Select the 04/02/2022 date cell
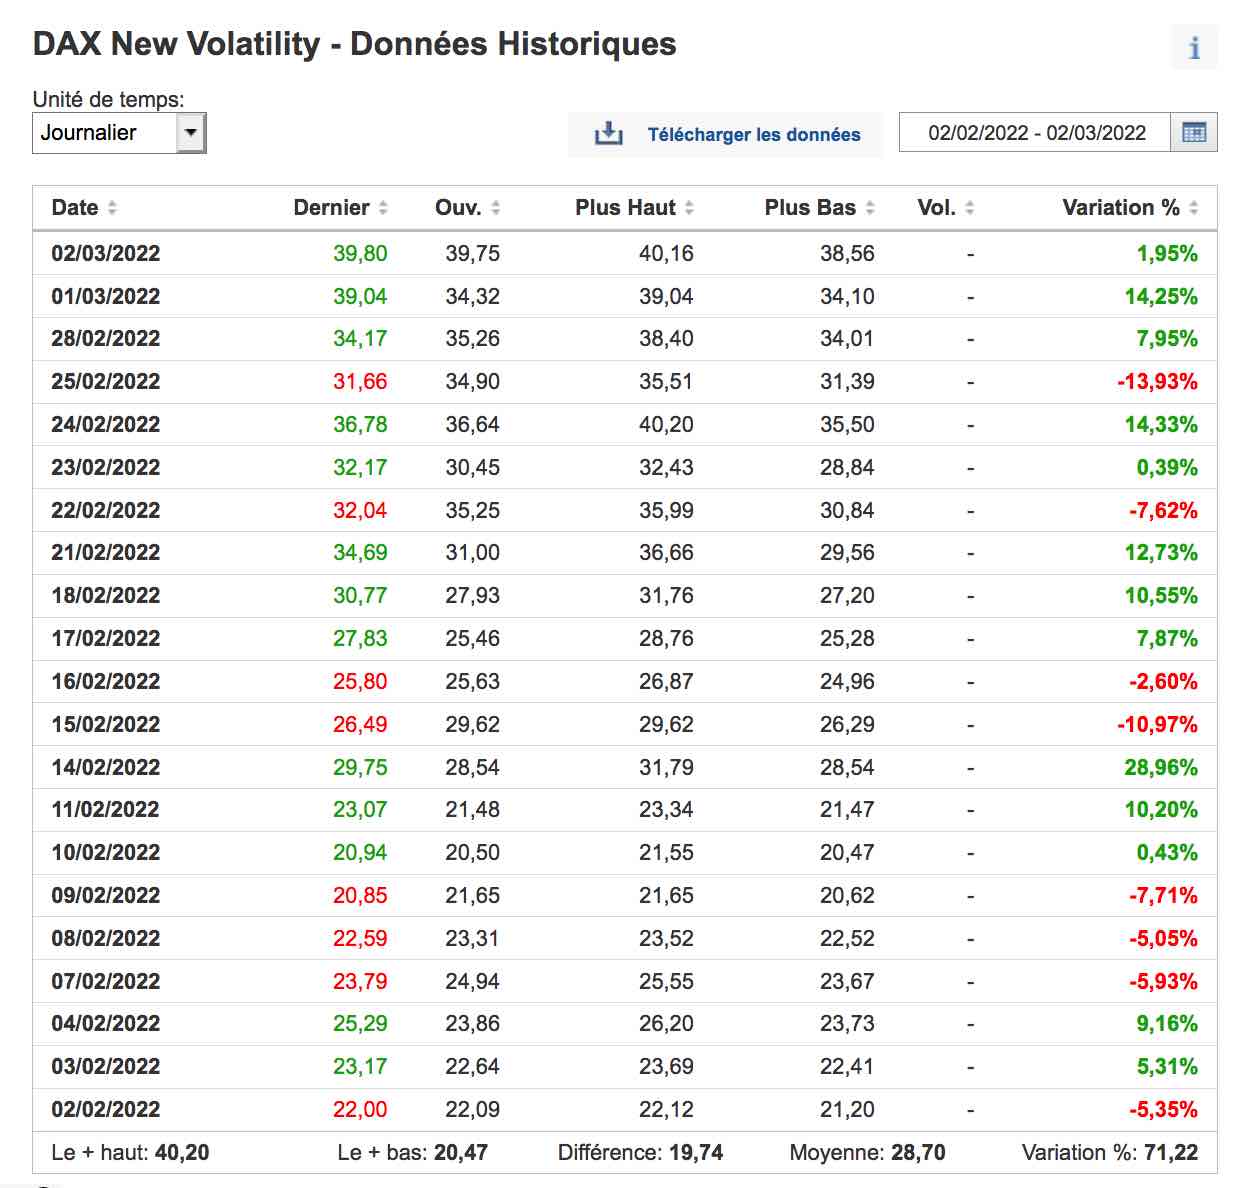Image resolution: width=1244 pixels, height=1188 pixels. (106, 1024)
